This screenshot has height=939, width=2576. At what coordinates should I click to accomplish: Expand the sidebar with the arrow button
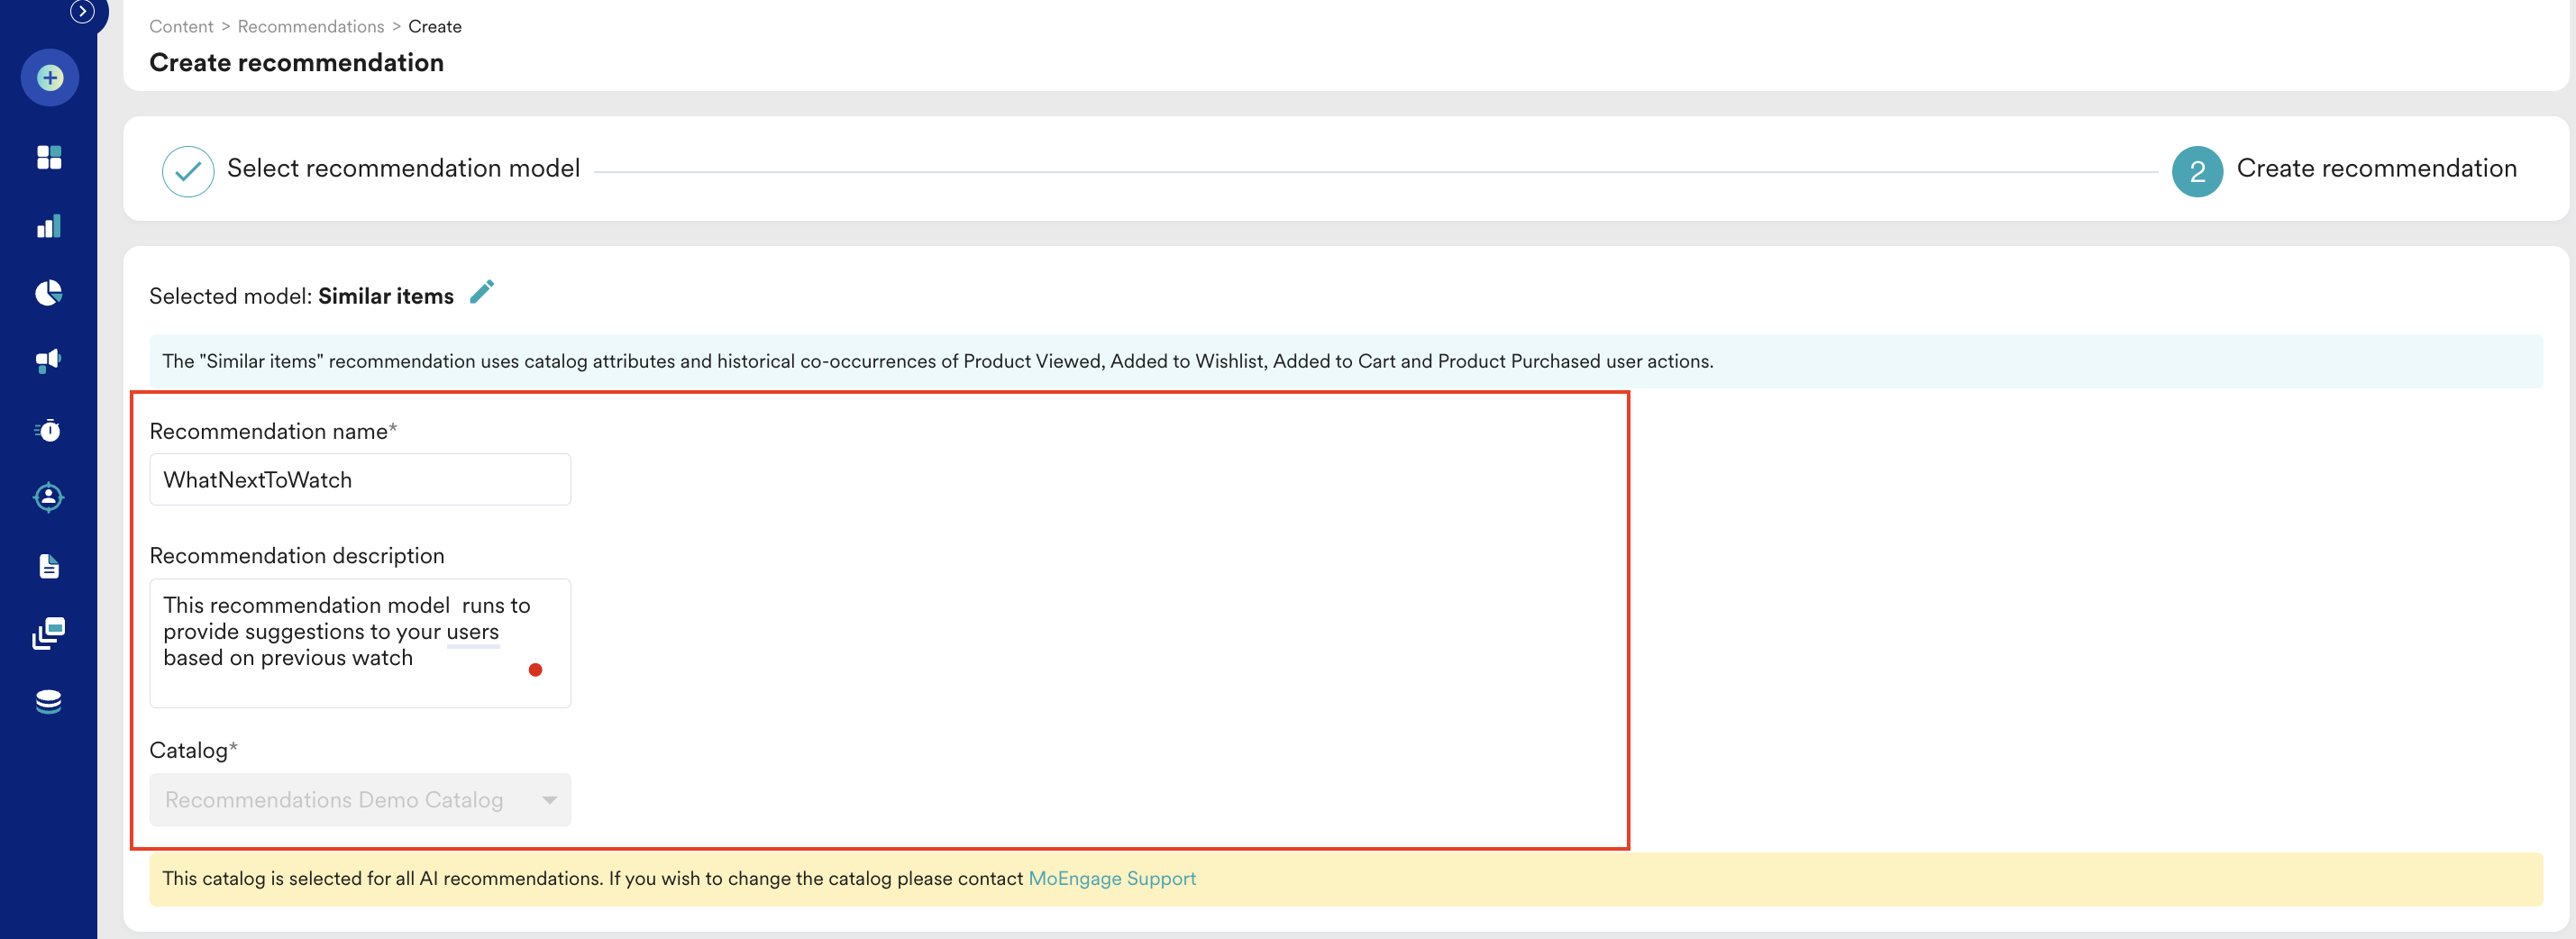click(82, 12)
